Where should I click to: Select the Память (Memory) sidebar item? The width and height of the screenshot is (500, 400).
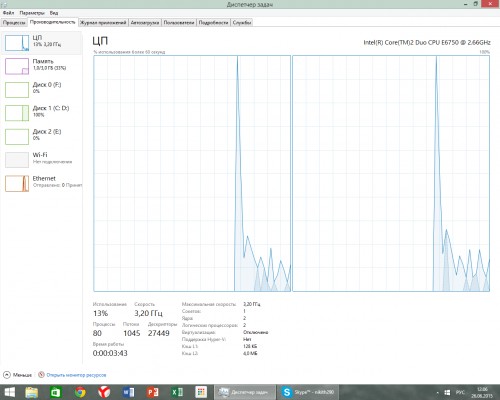42,66
